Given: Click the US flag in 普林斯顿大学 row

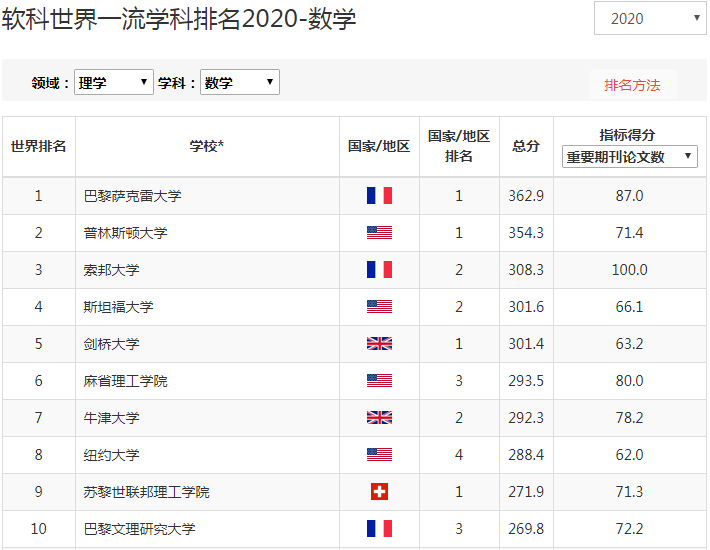Looking at the screenshot, I should [x=379, y=233].
